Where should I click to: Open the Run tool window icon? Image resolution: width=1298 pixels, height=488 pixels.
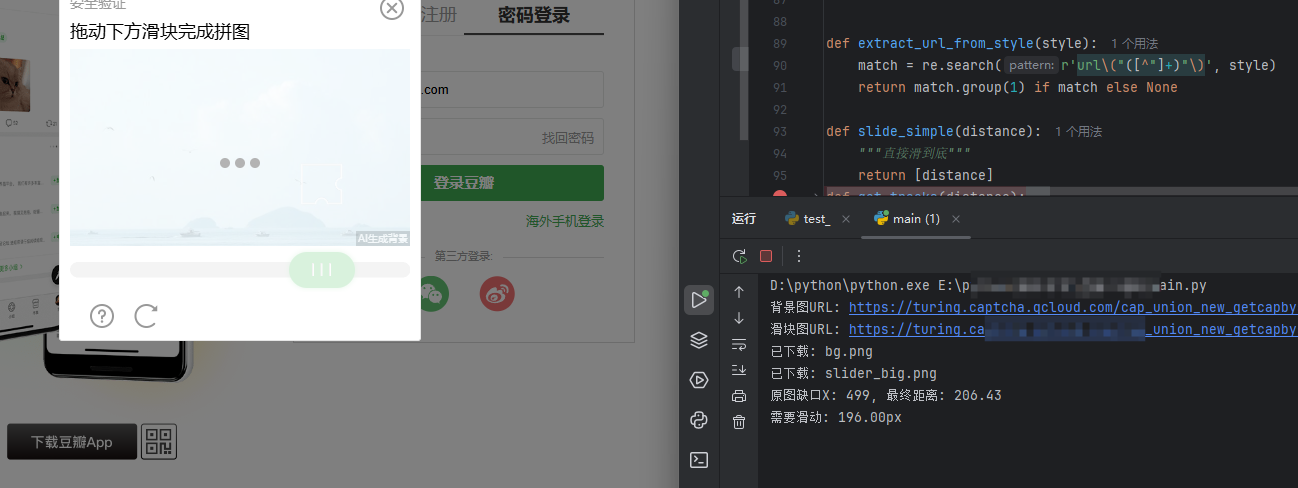[x=699, y=299]
